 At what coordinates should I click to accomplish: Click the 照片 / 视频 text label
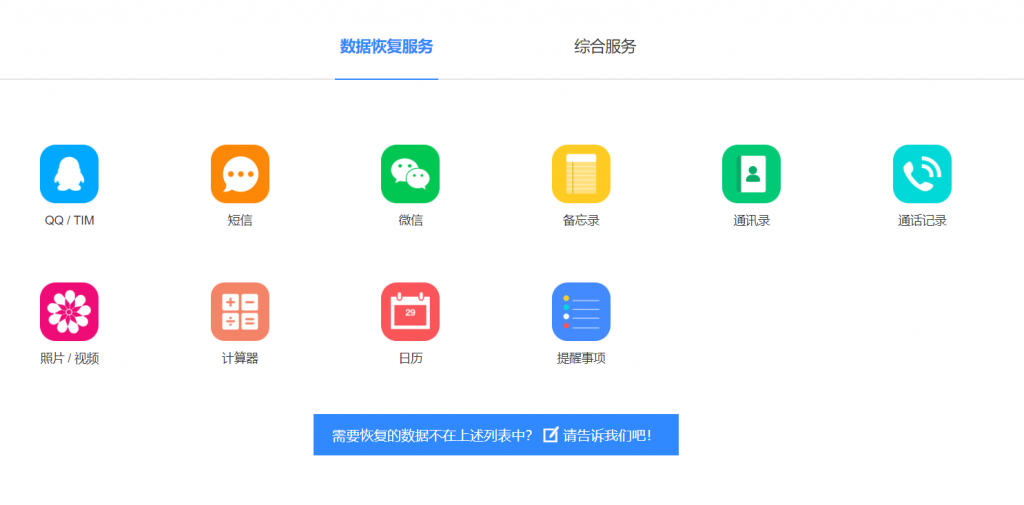pos(69,359)
